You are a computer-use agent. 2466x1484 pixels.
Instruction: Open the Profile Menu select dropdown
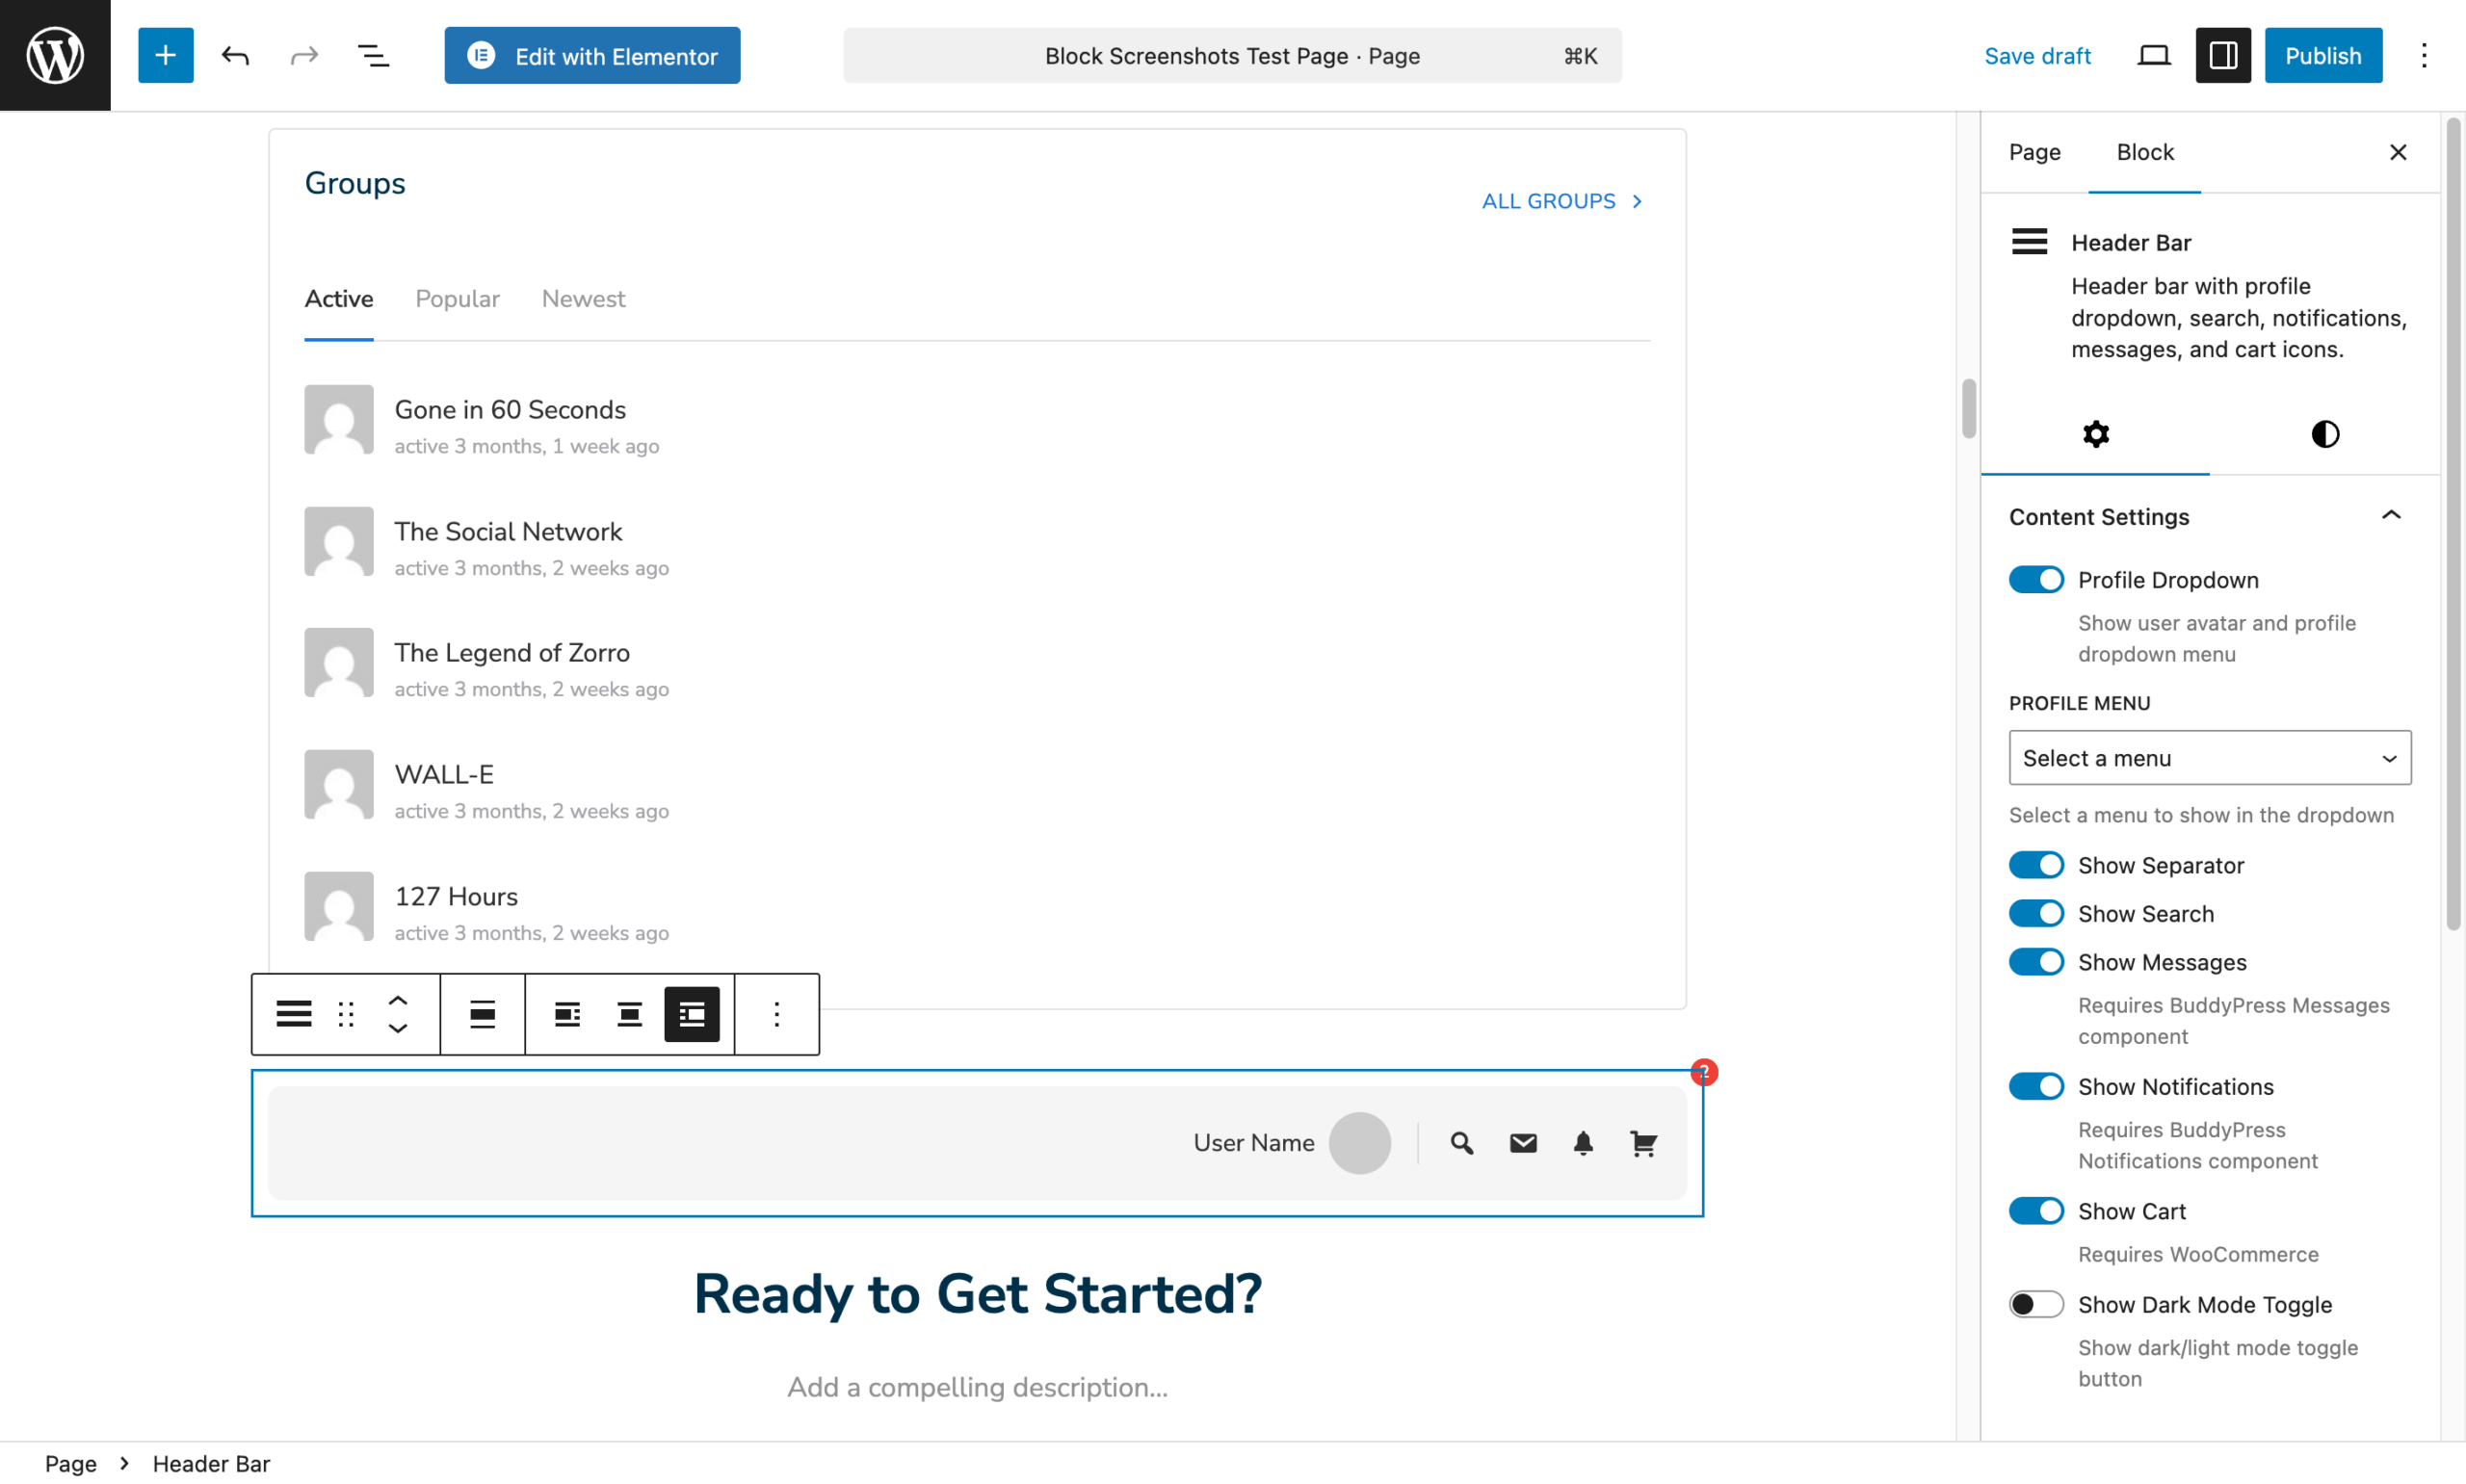2209,758
